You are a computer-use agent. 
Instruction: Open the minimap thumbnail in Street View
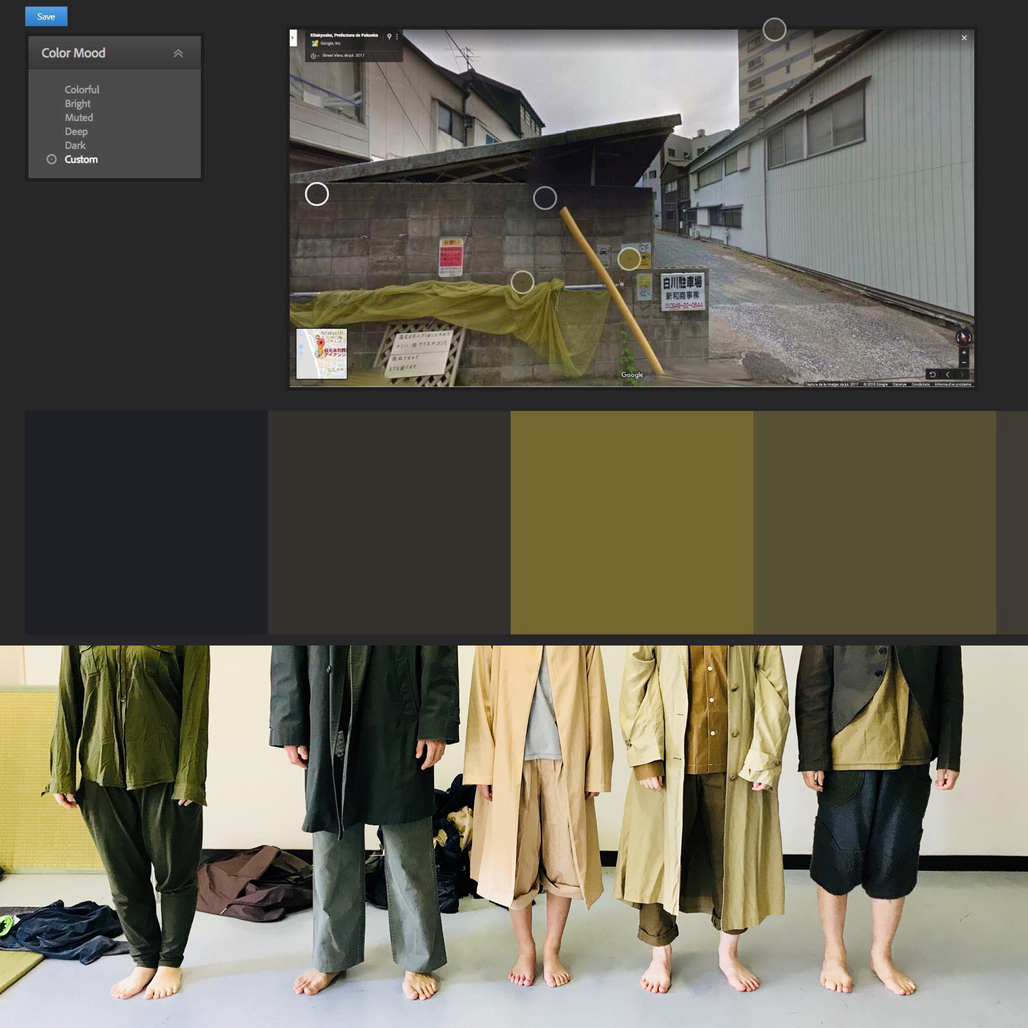[x=321, y=354]
